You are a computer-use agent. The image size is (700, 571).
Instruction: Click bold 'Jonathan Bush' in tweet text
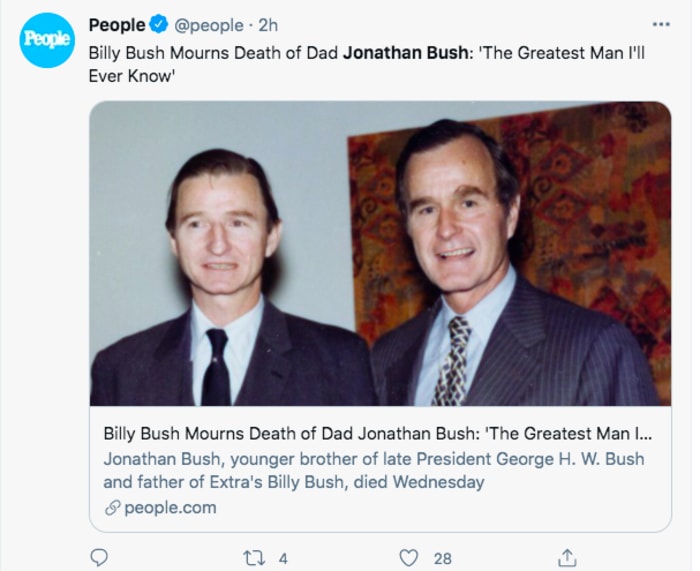pyautogui.click(x=403, y=51)
